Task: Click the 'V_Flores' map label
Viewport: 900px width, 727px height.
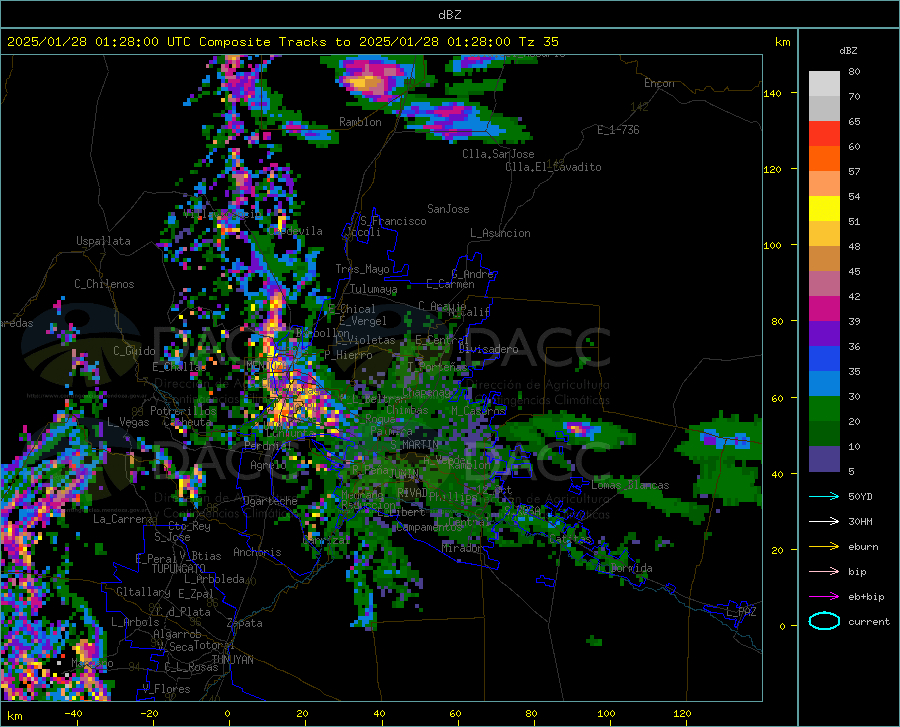Action: (166, 689)
